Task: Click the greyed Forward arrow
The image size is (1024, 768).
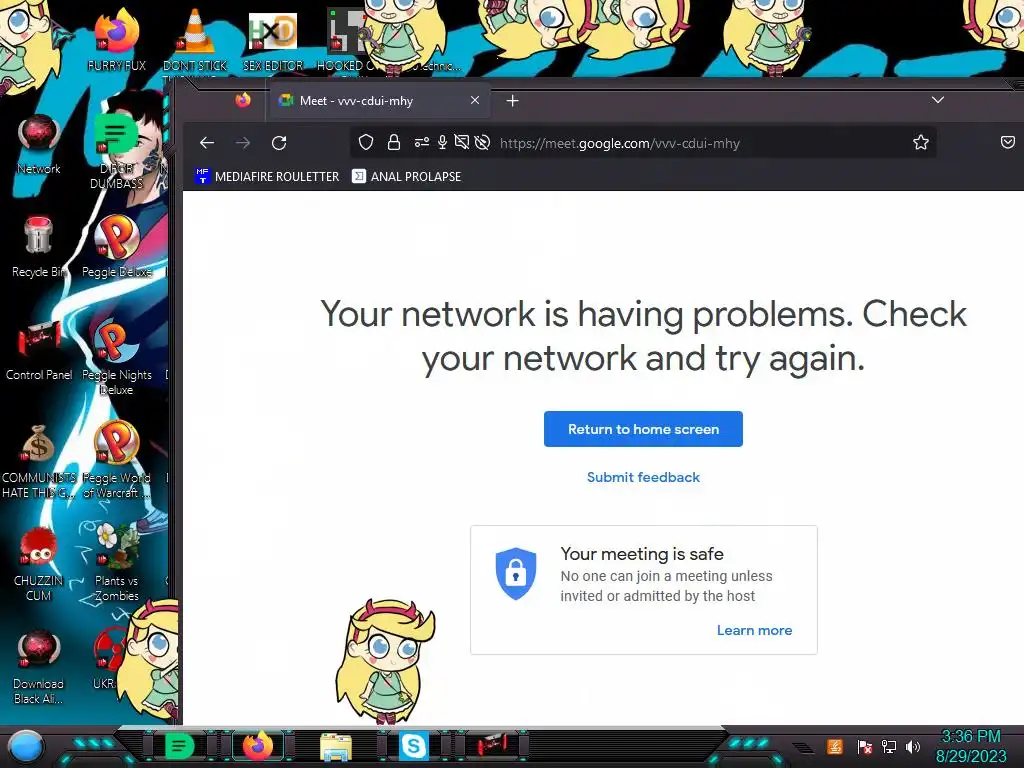Action: coord(243,142)
